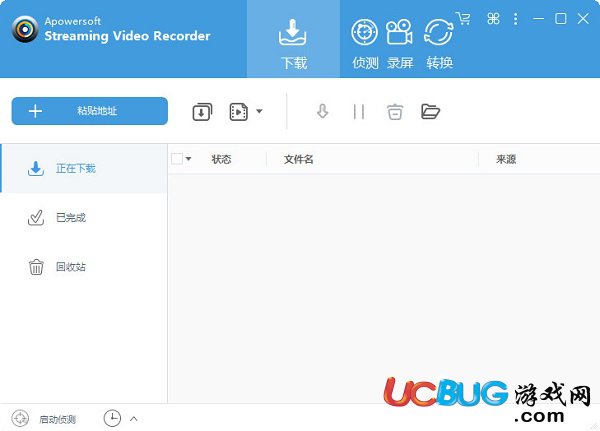
Task: Minimize the Streaming Video Recorder window
Action: (x=538, y=18)
